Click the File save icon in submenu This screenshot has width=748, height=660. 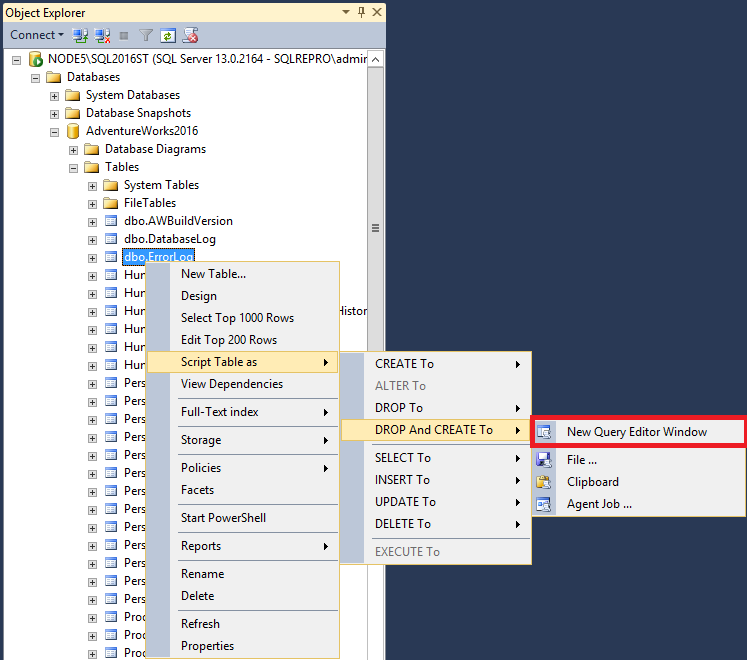click(x=544, y=460)
